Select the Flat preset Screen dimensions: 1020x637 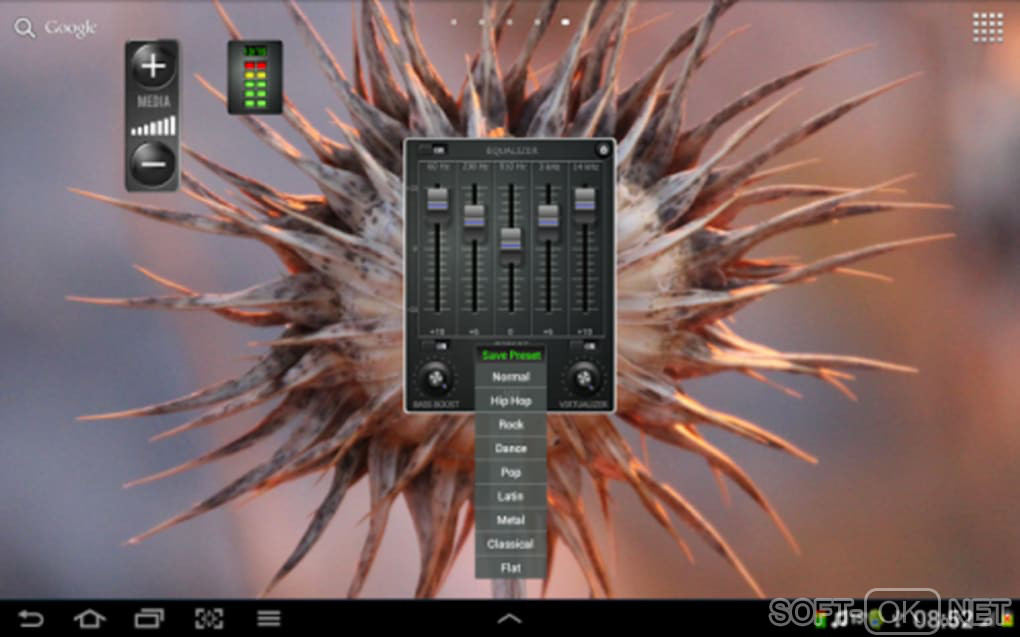click(x=511, y=568)
